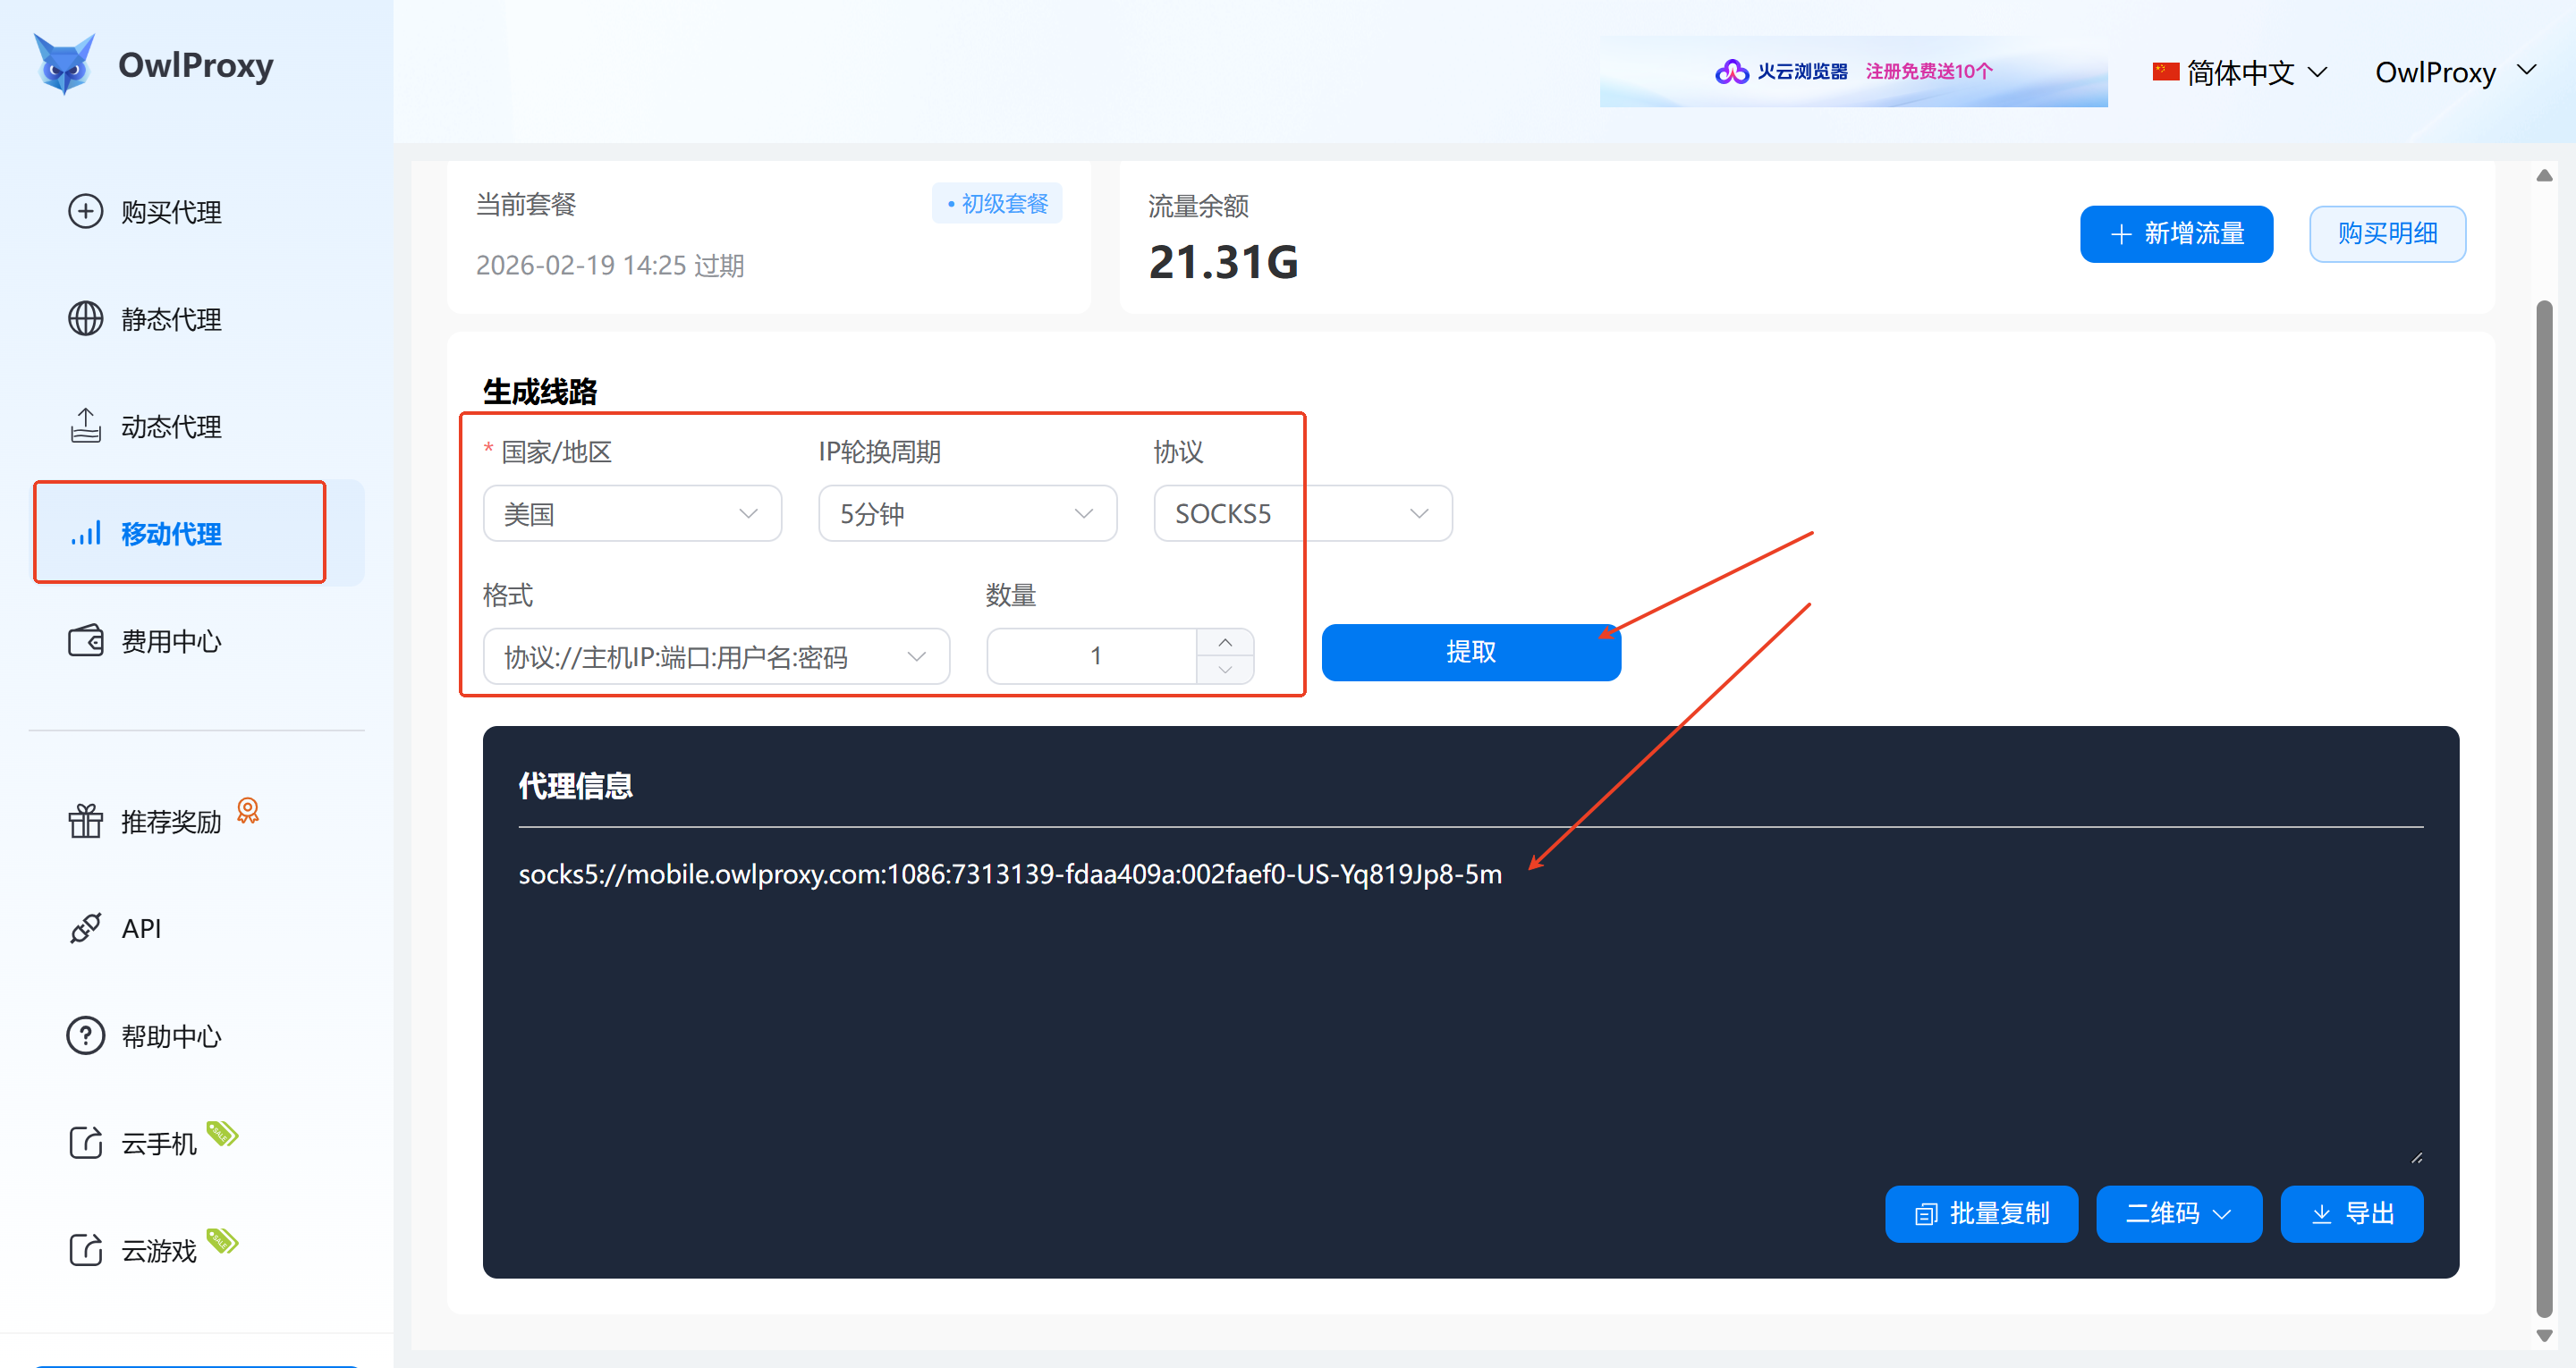The height and width of the screenshot is (1368, 2576).
Task: Open the 国家/地区 dropdown showing 美国
Action: [x=631, y=514]
